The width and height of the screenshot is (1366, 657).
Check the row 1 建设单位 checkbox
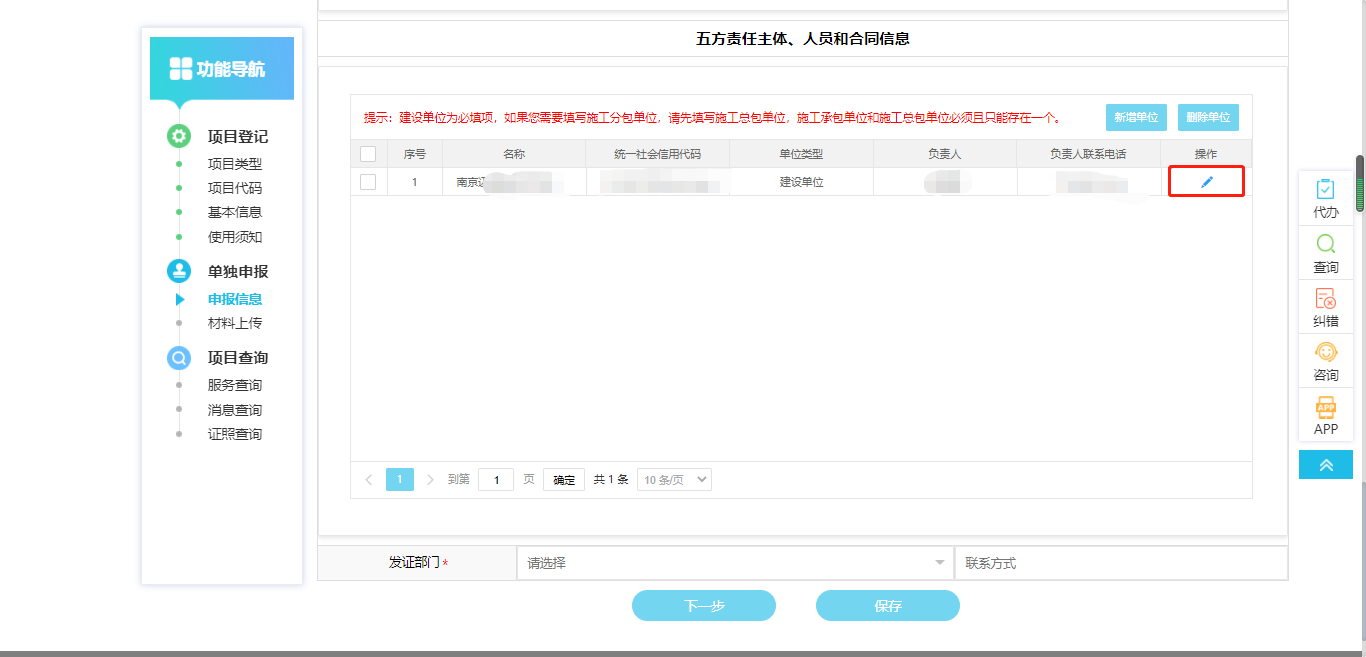(x=368, y=182)
